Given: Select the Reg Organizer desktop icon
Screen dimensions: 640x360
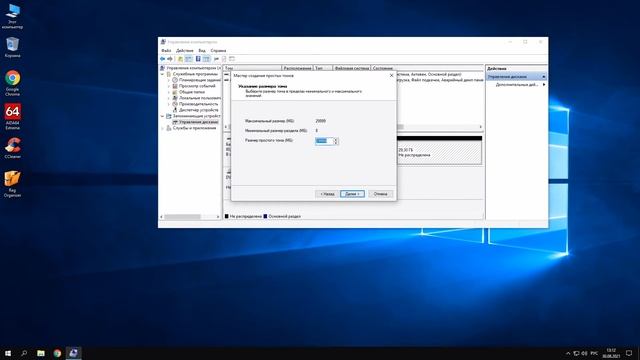Looking at the screenshot, I should [12, 184].
